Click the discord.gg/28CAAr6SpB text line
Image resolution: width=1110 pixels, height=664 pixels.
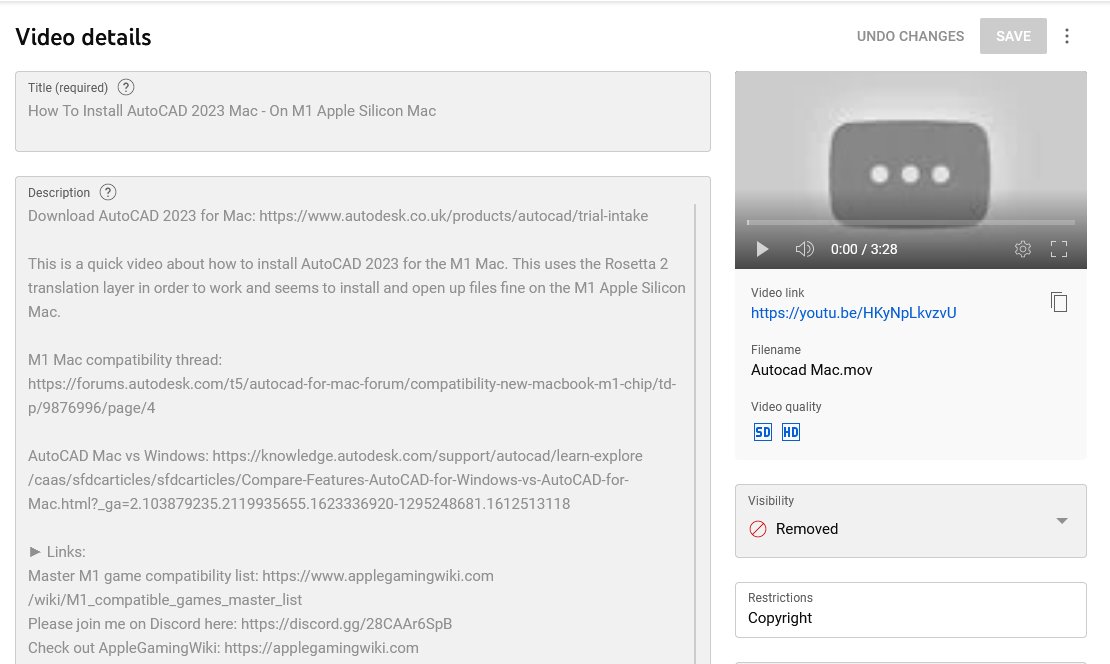point(240,624)
